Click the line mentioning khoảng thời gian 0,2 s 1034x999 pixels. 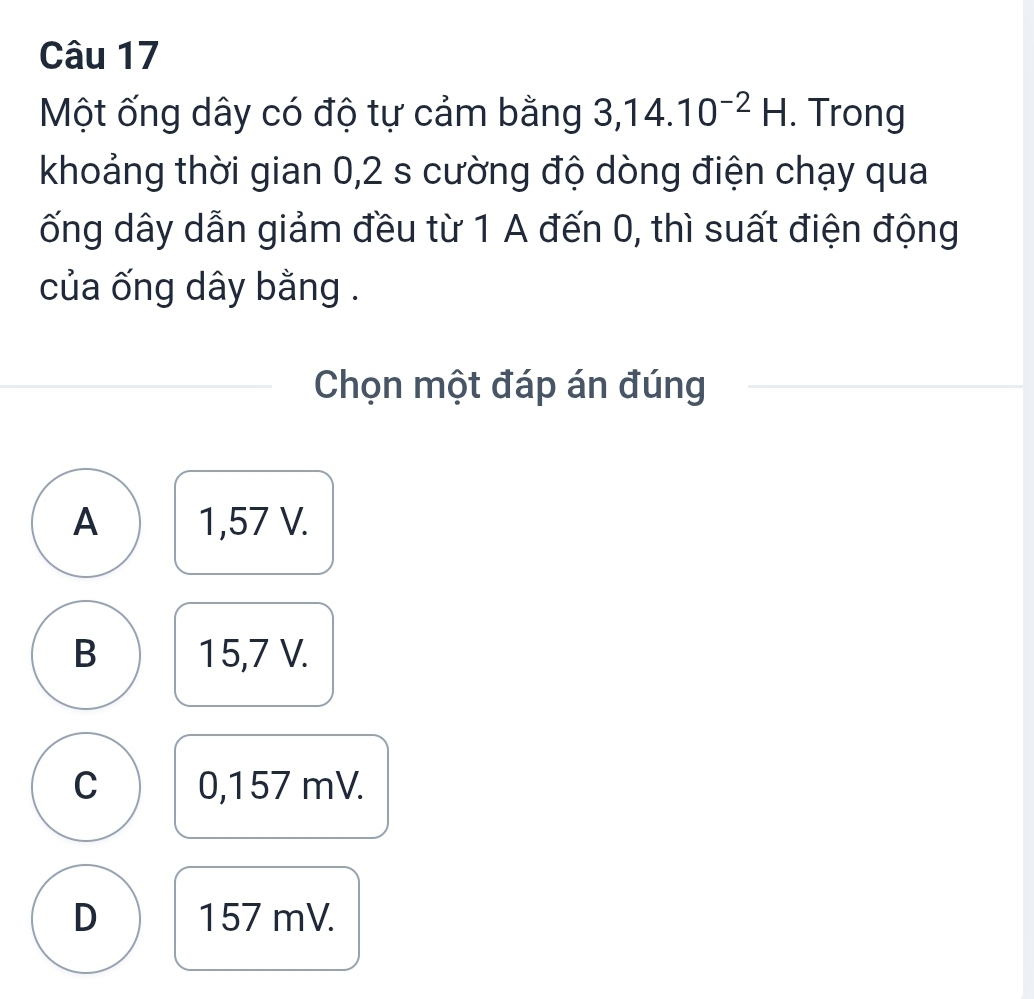point(483,171)
